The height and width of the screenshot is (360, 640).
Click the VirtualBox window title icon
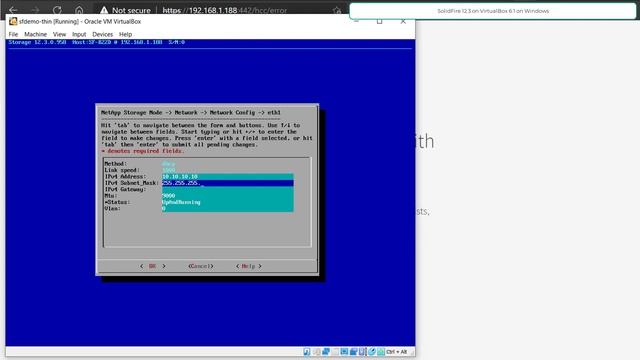click(x=13, y=21)
